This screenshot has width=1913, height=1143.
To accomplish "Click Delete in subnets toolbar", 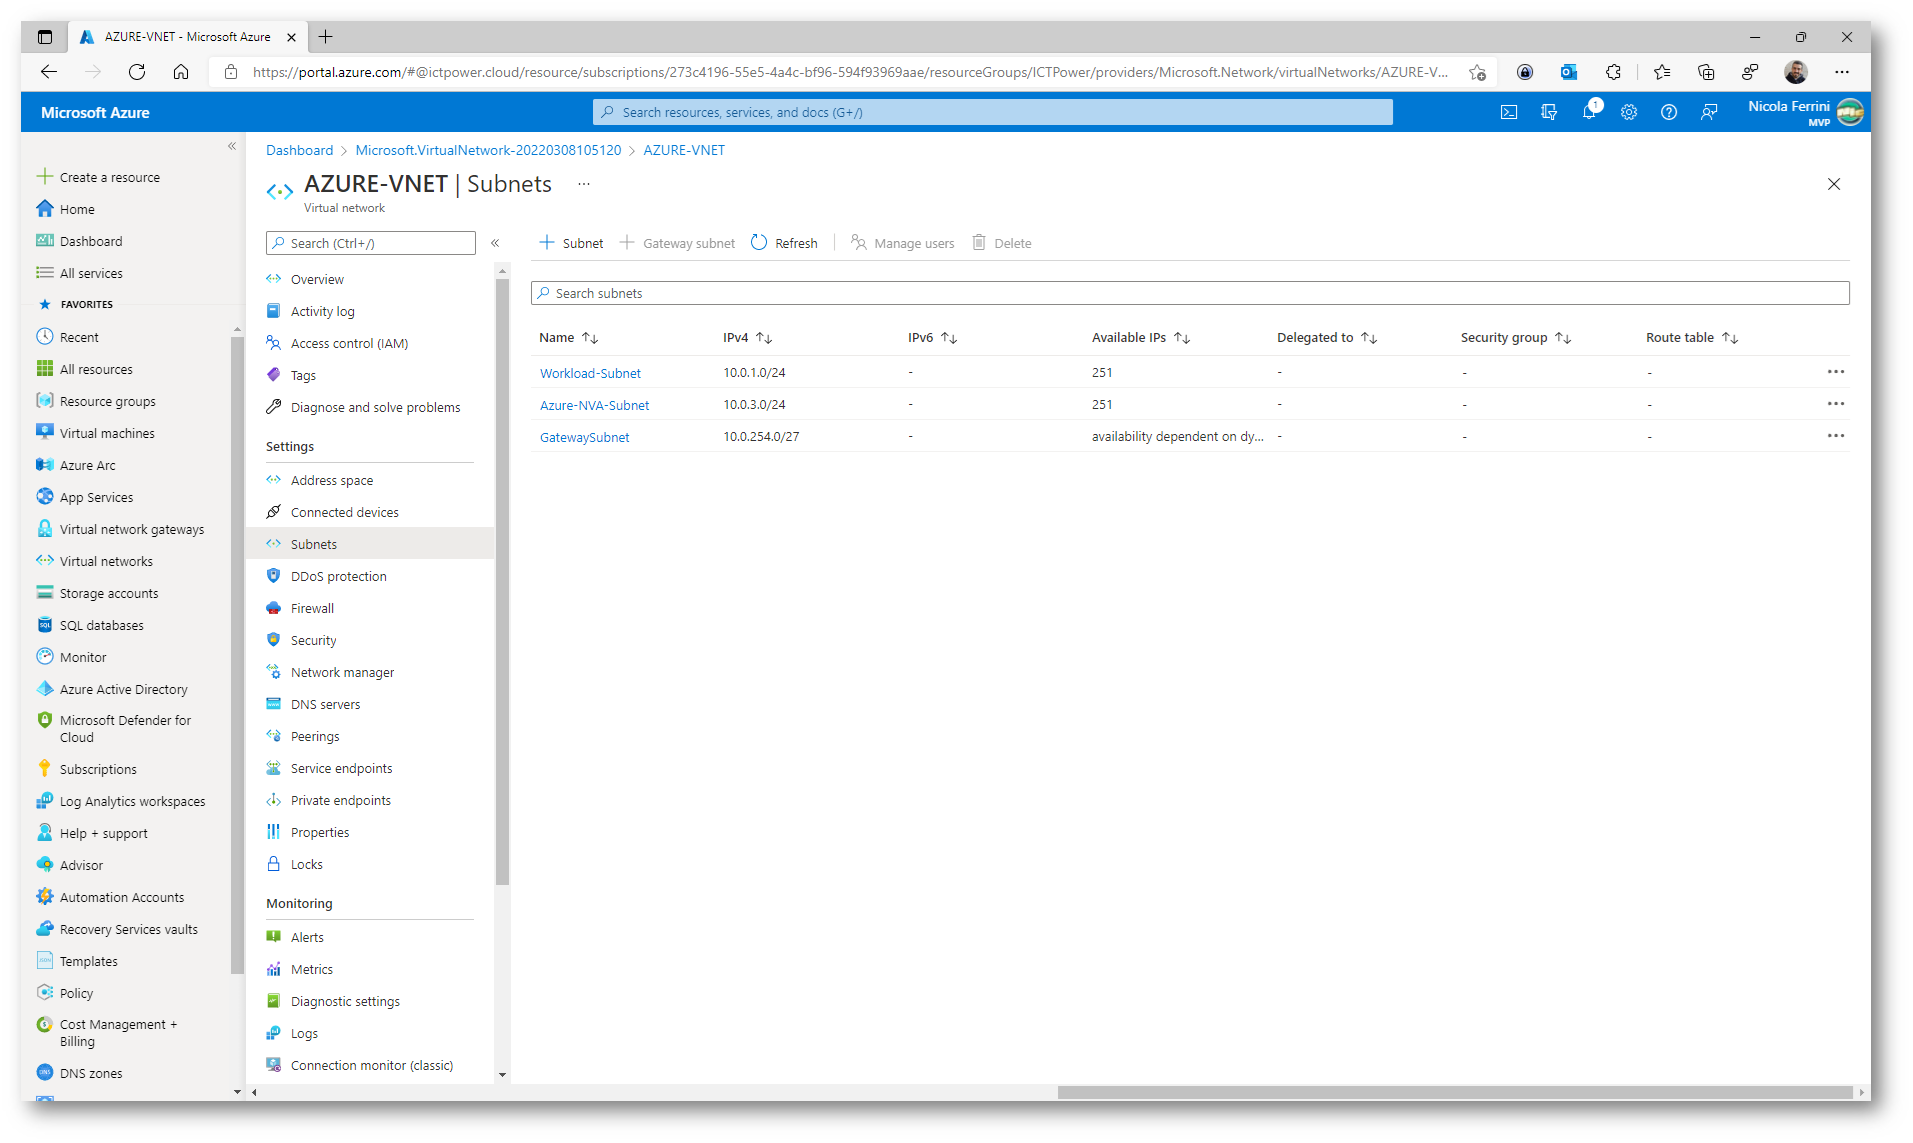I will [x=1001, y=243].
